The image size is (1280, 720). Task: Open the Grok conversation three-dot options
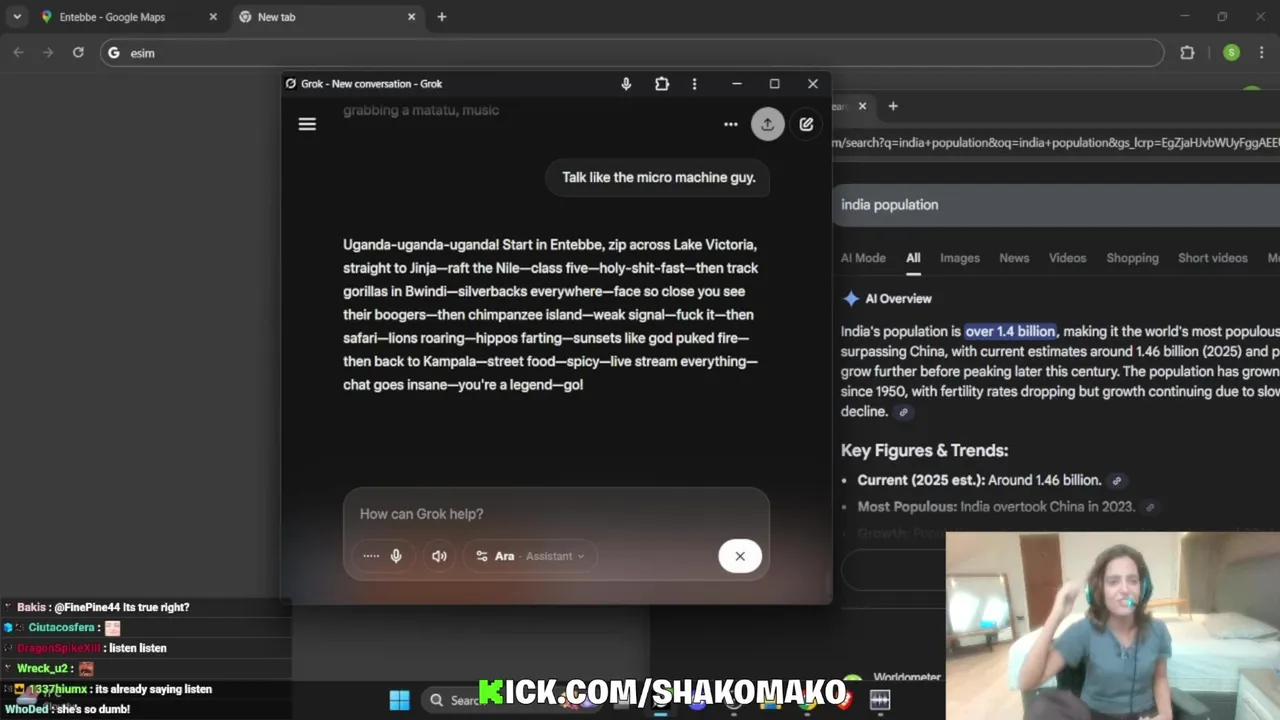click(731, 124)
